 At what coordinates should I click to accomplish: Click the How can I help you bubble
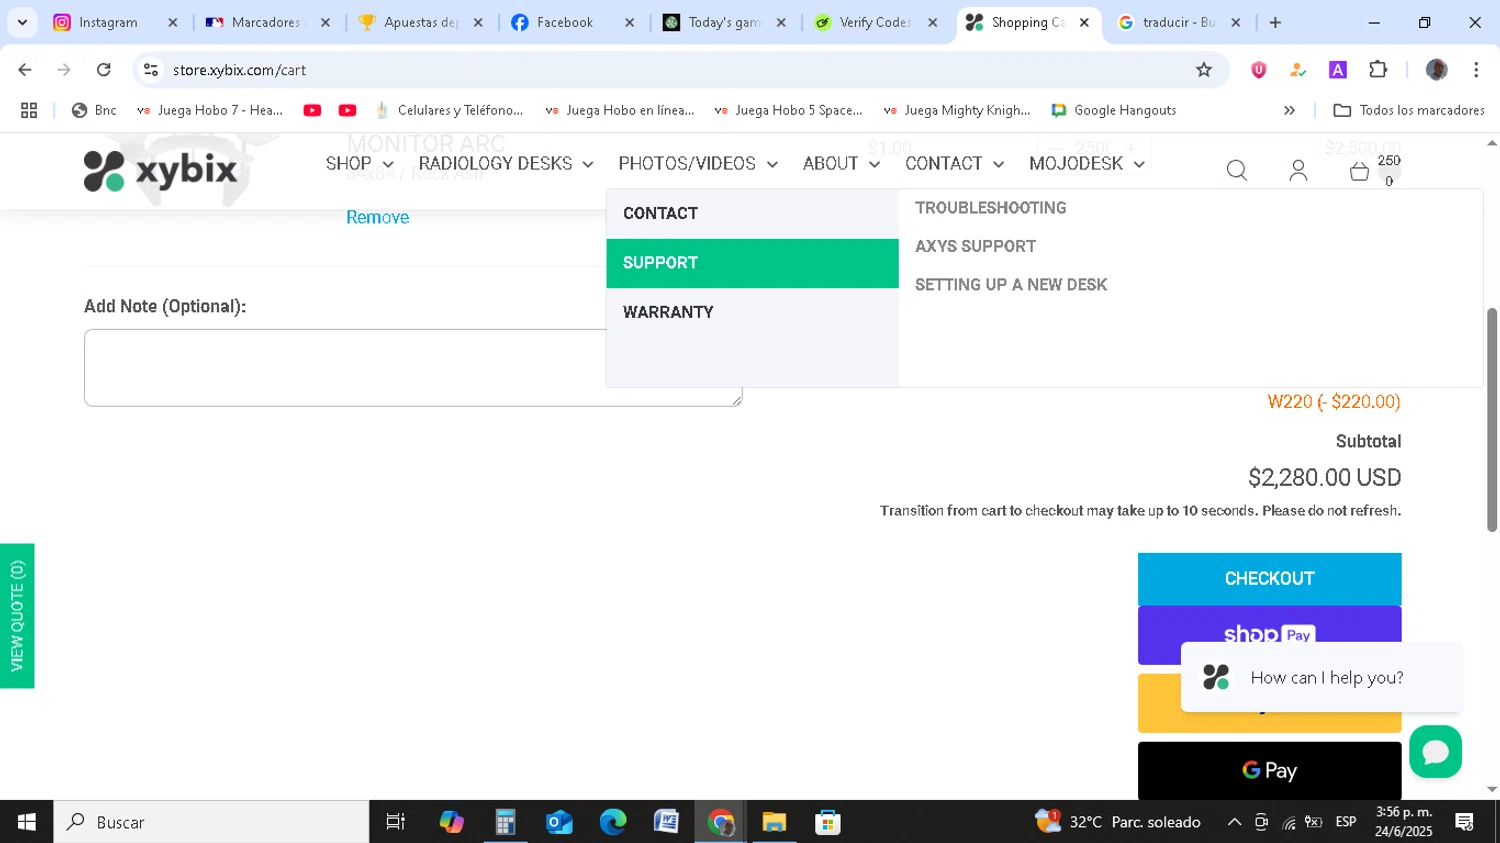click(x=1321, y=677)
